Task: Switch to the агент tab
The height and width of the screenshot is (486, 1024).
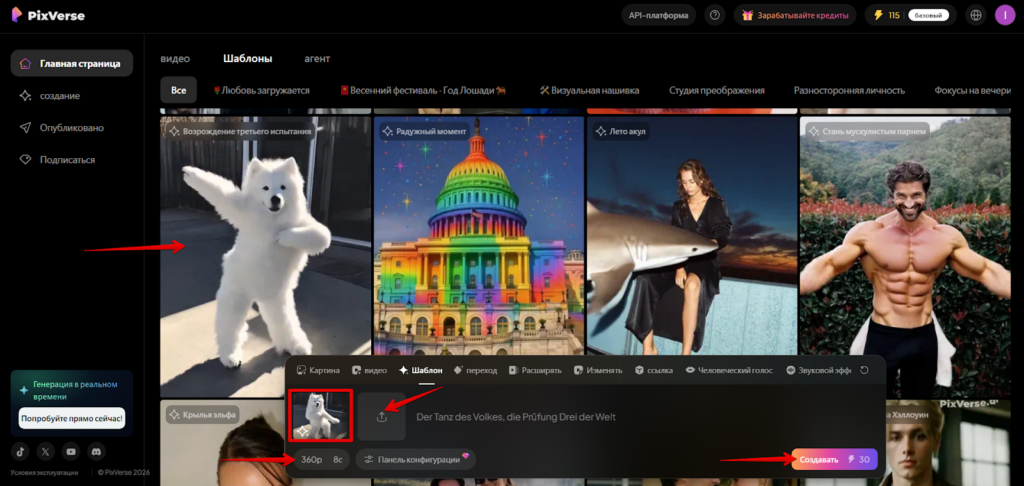Action: click(x=317, y=59)
